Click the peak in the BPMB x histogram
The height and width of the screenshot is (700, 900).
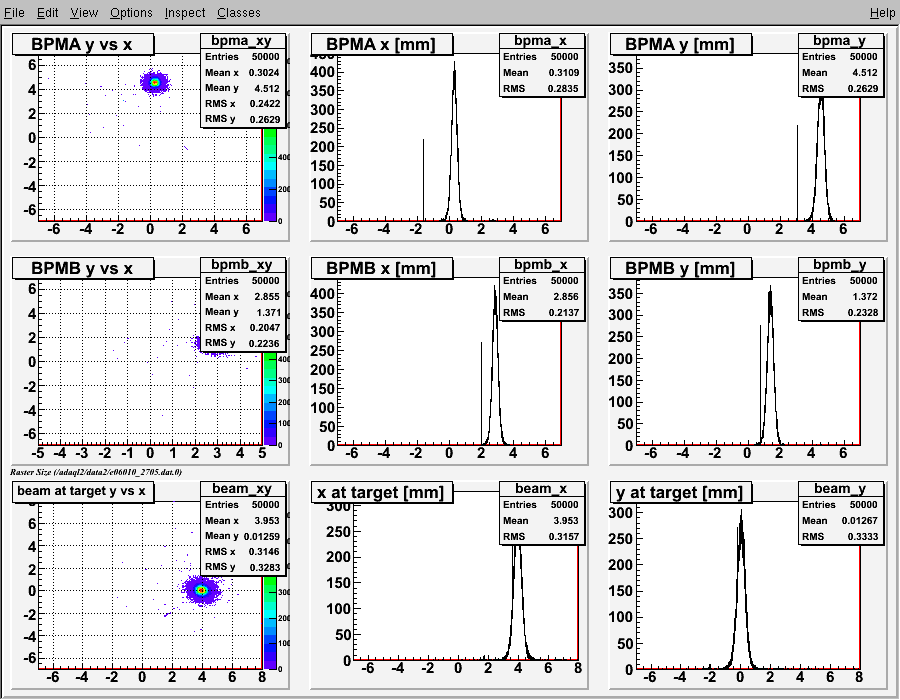click(495, 290)
